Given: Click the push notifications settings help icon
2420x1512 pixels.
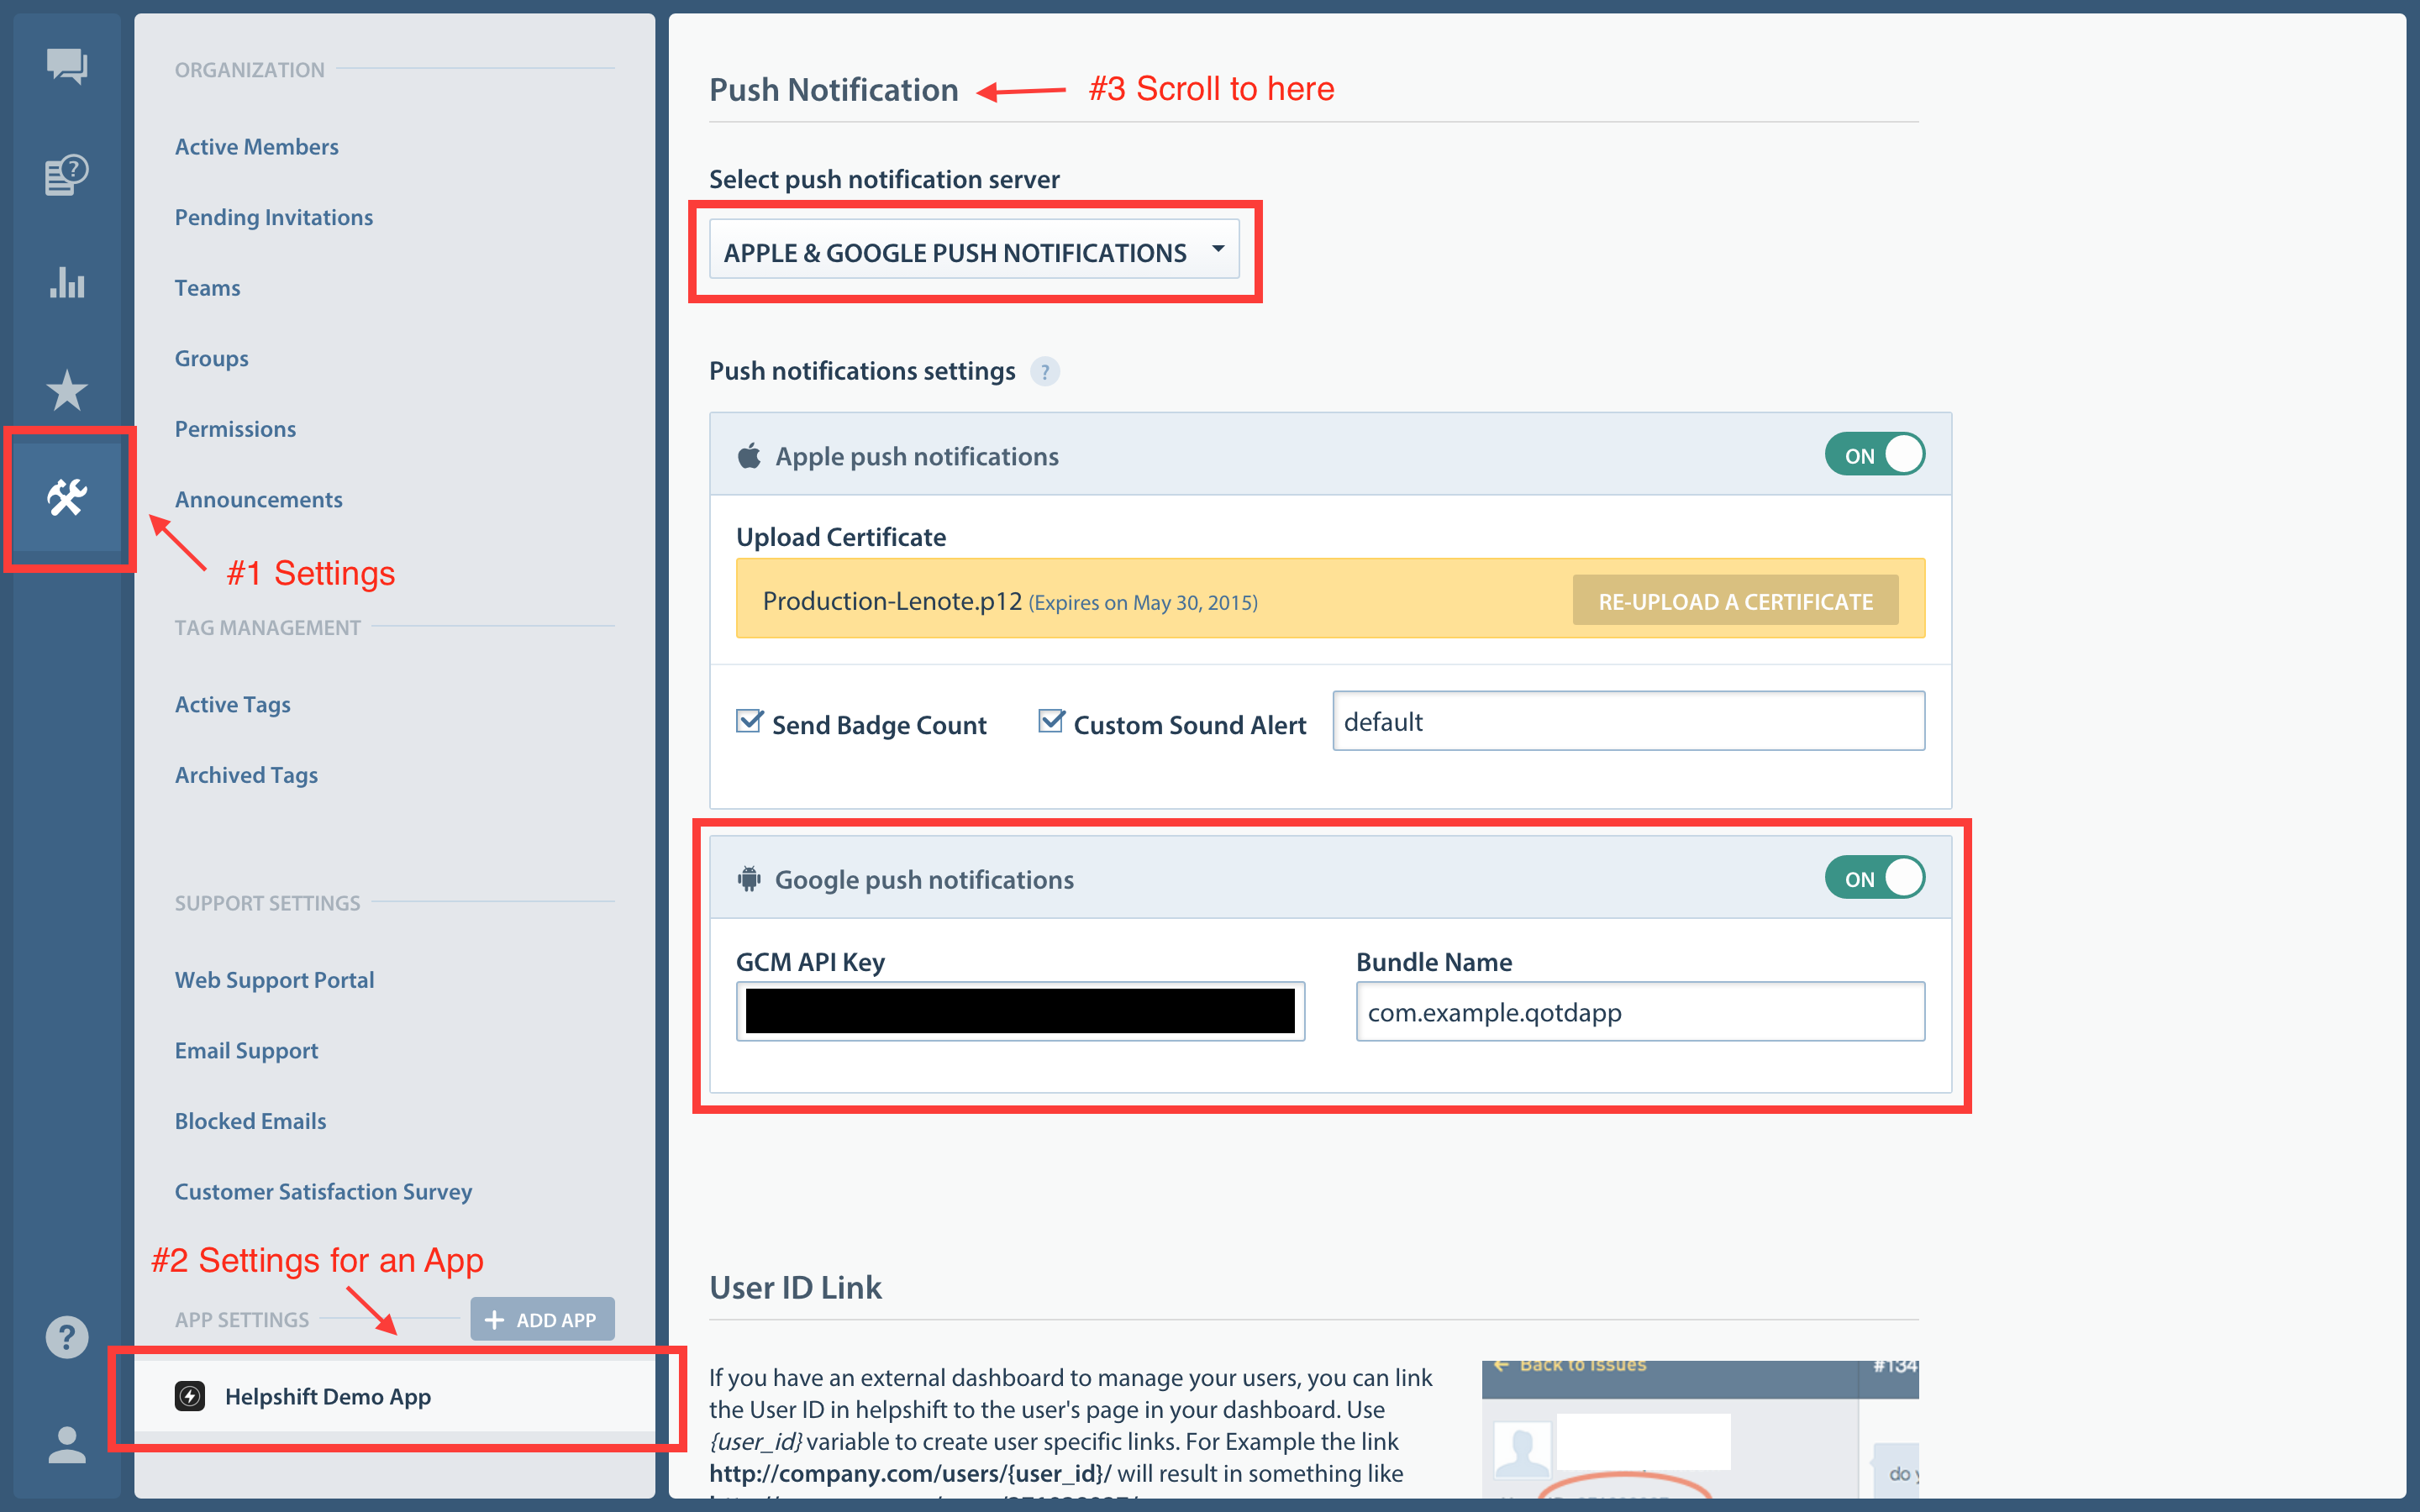Looking at the screenshot, I should [x=1046, y=371].
